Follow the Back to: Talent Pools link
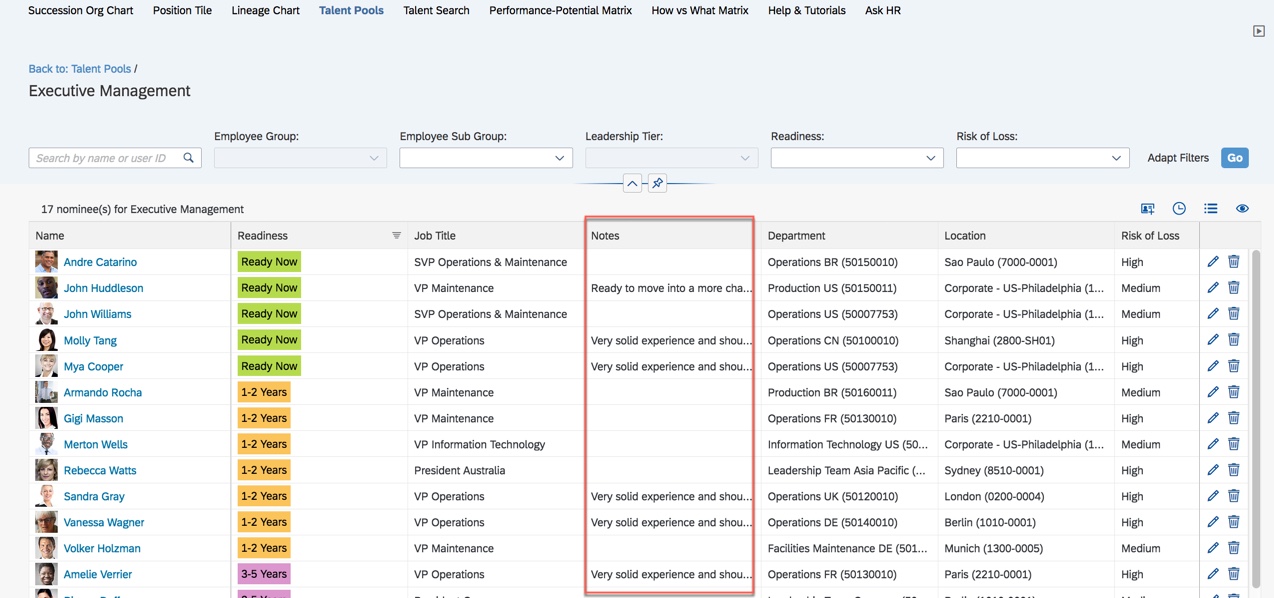The height and width of the screenshot is (598, 1274). click(80, 68)
